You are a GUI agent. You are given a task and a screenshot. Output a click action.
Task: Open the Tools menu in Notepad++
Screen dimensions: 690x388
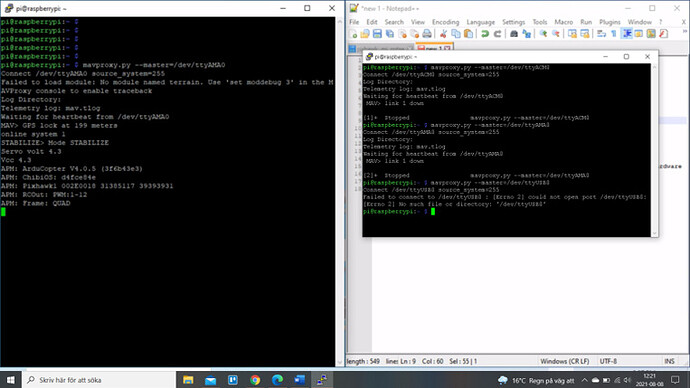pyautogui.click(x=540, y=22)
